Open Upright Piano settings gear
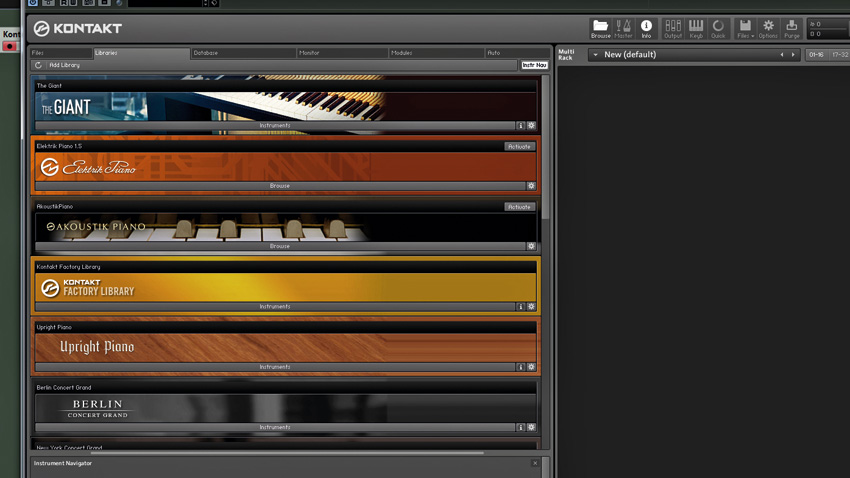The height and width of the screenshot is (478, 850). pos(531,367)
